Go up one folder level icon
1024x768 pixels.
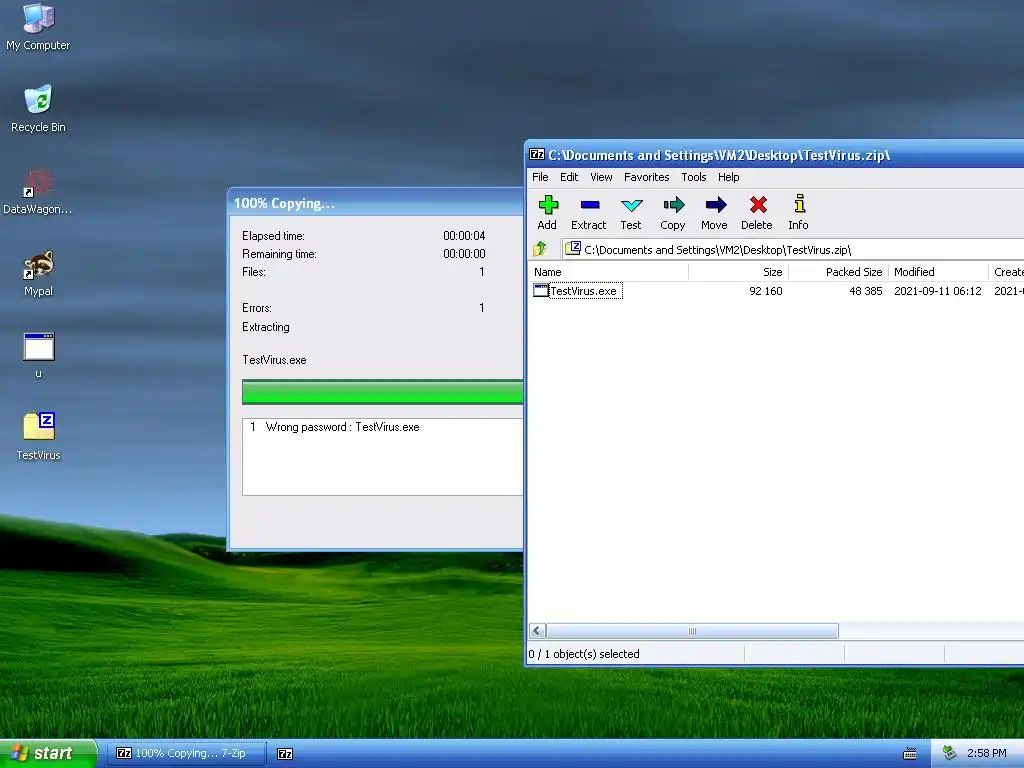point(539,249)
